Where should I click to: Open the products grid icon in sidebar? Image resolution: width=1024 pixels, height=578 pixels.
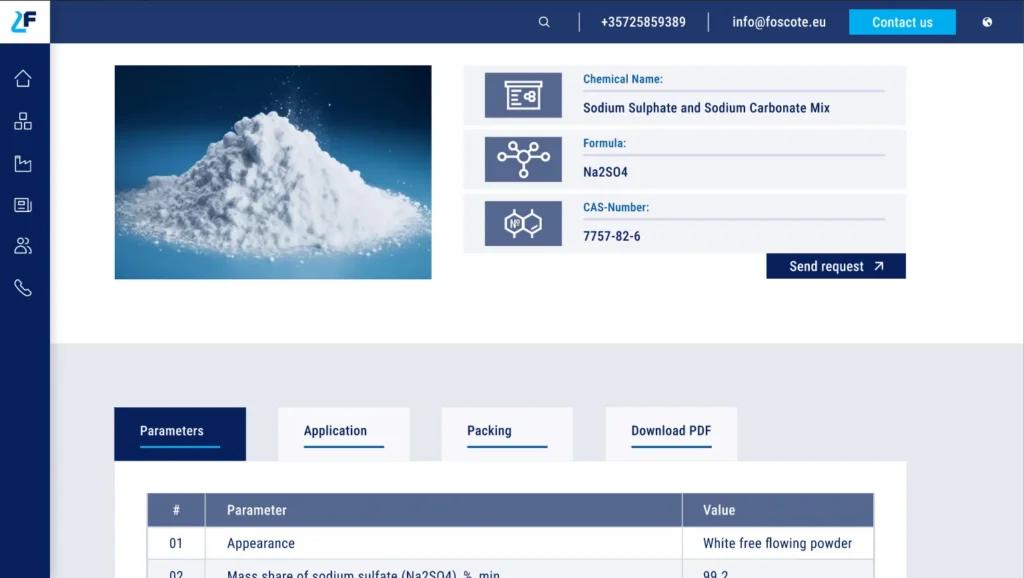(x=23, y=121)
